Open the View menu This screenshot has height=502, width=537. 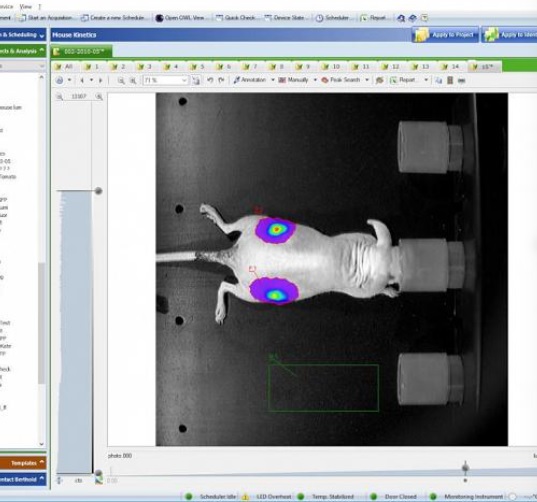click(25, 7)
